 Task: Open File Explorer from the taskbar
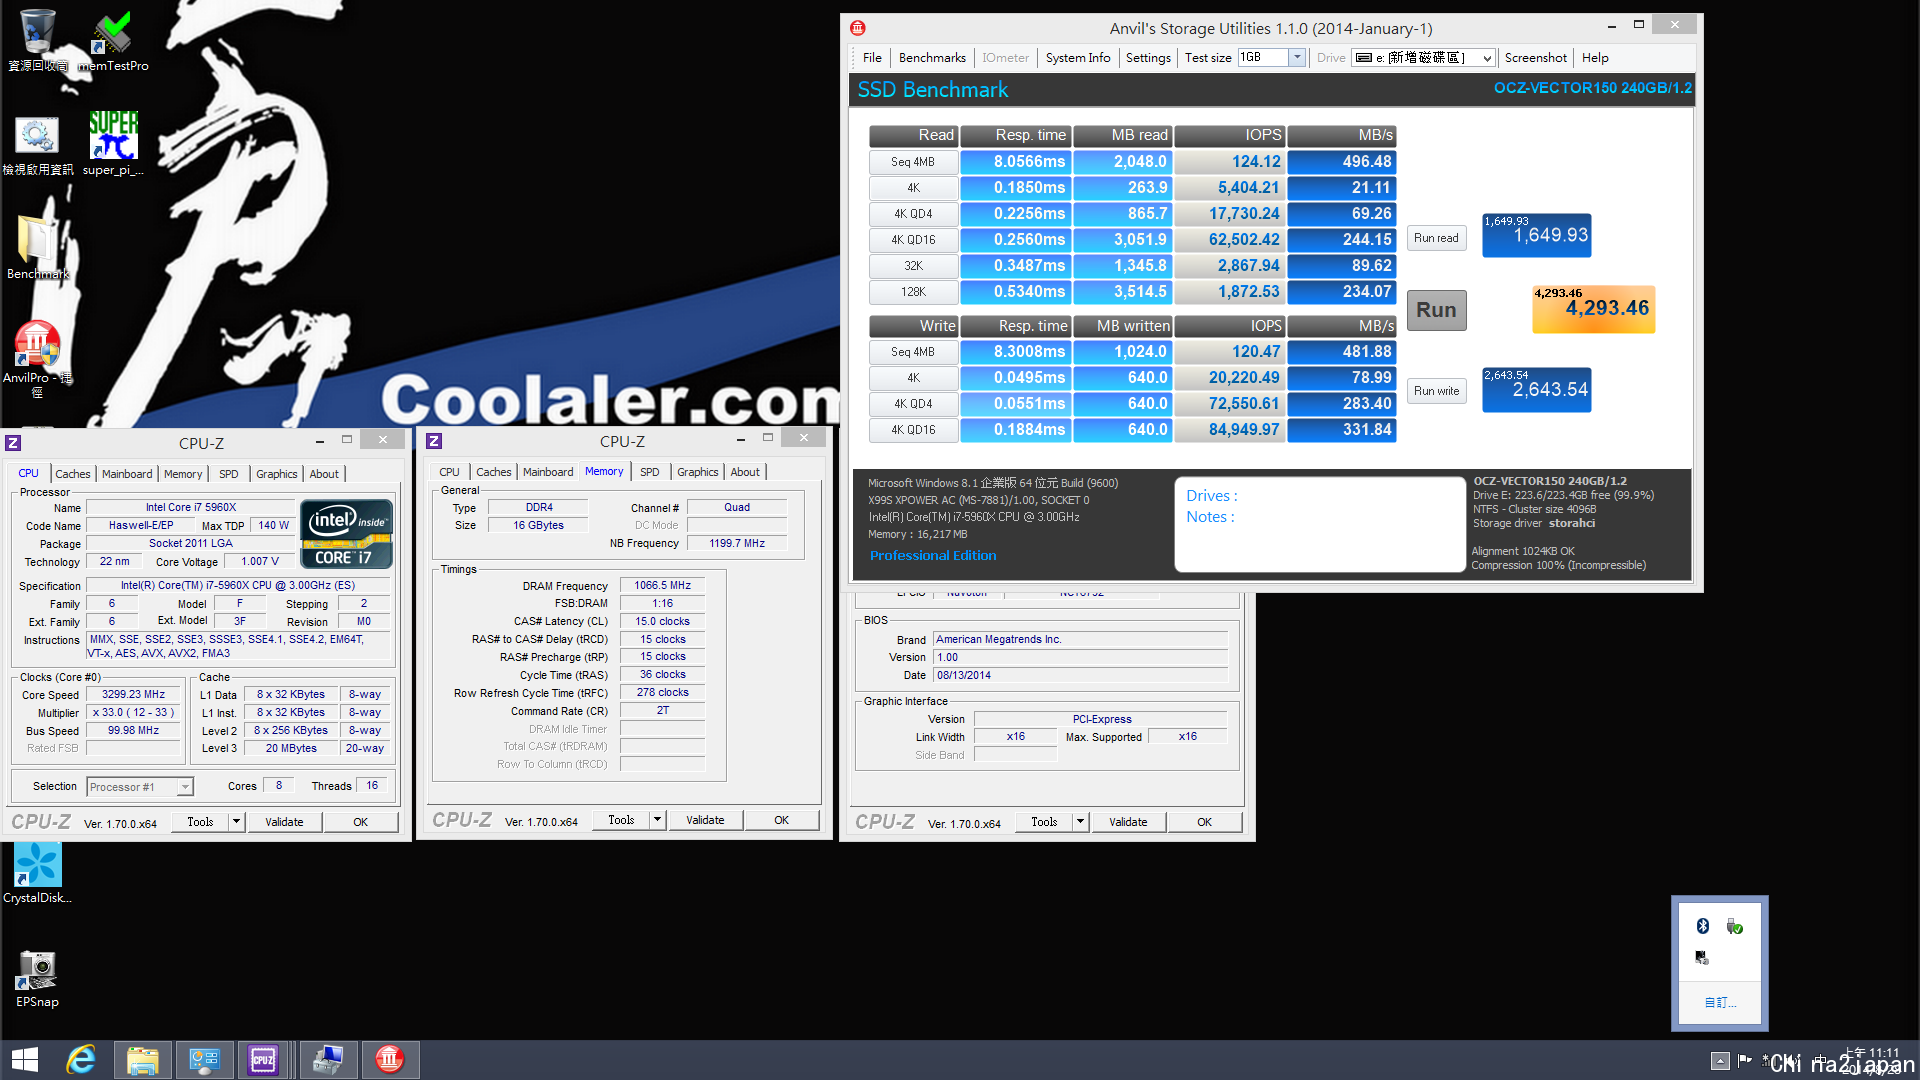pos(142,1060)
